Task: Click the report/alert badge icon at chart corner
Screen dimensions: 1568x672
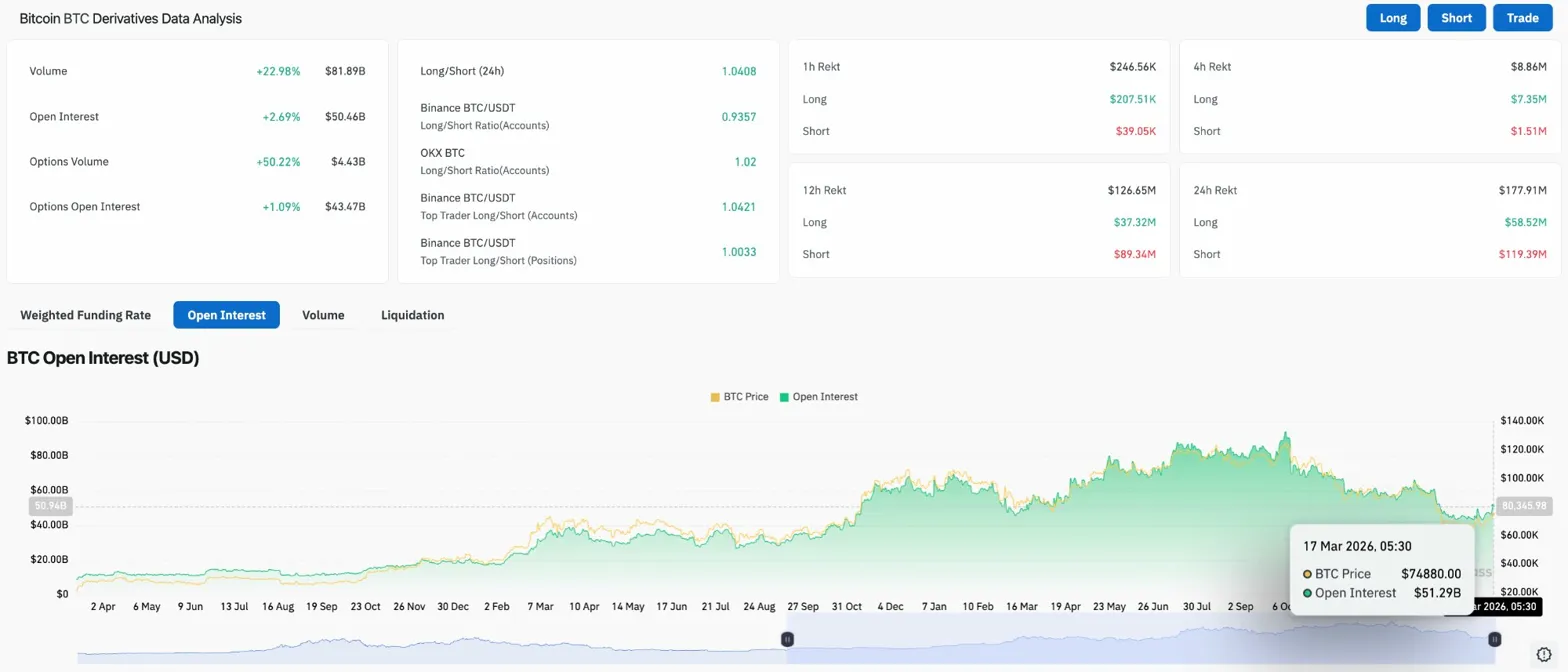Action: tap(1543, 654)
